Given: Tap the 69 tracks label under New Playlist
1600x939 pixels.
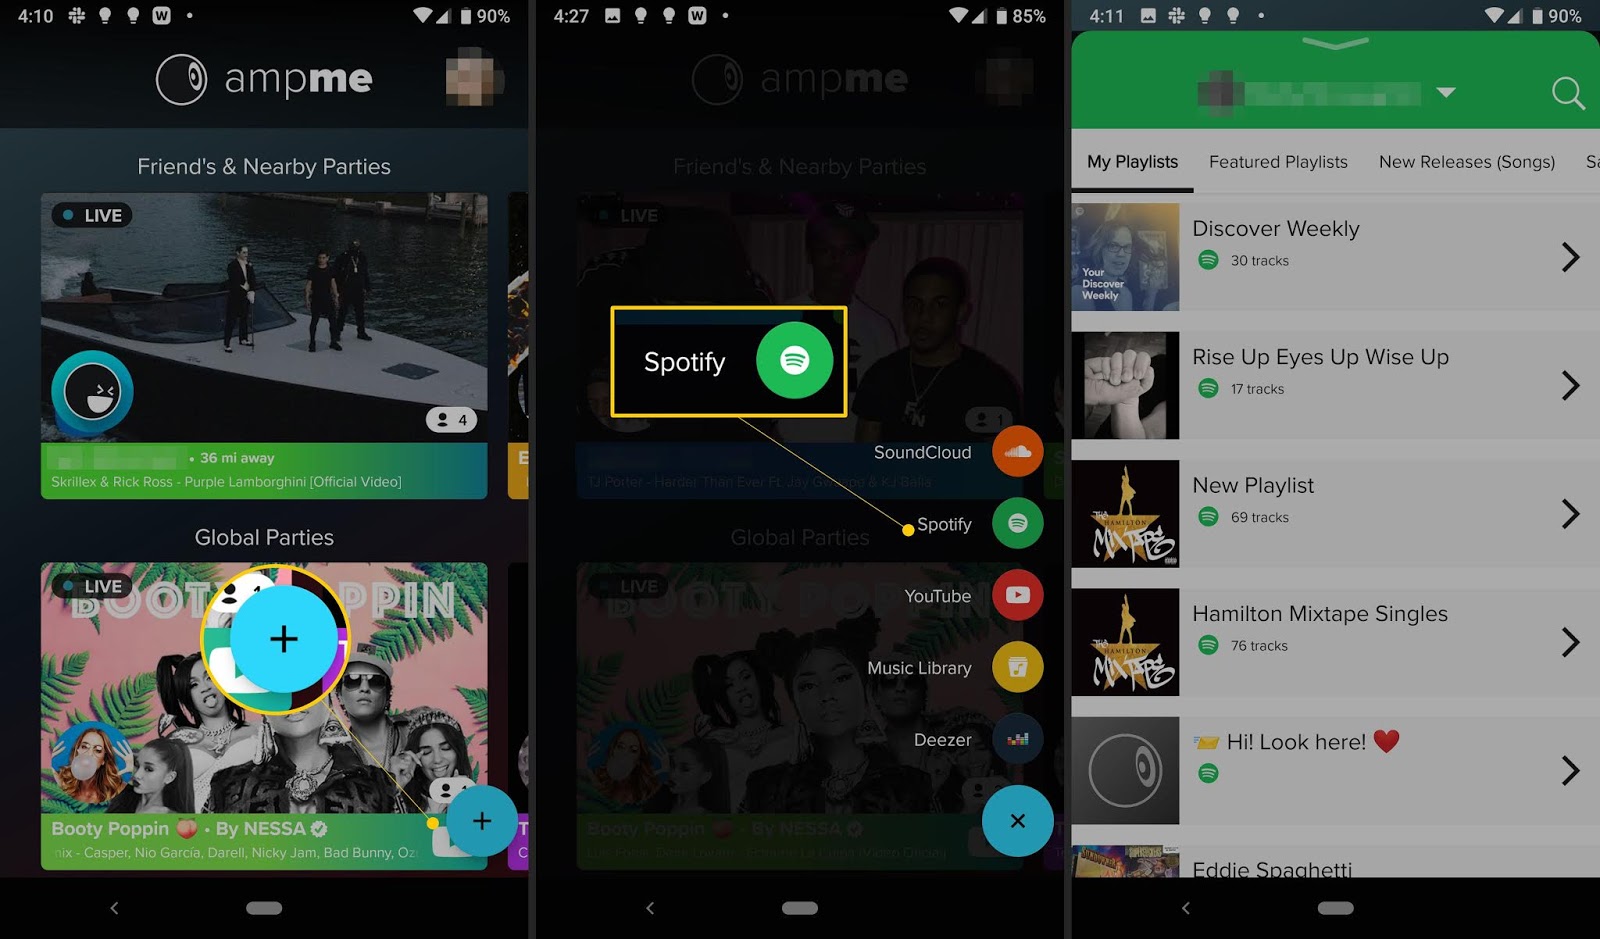Looking at the screenshot, I should (1260, 517).
